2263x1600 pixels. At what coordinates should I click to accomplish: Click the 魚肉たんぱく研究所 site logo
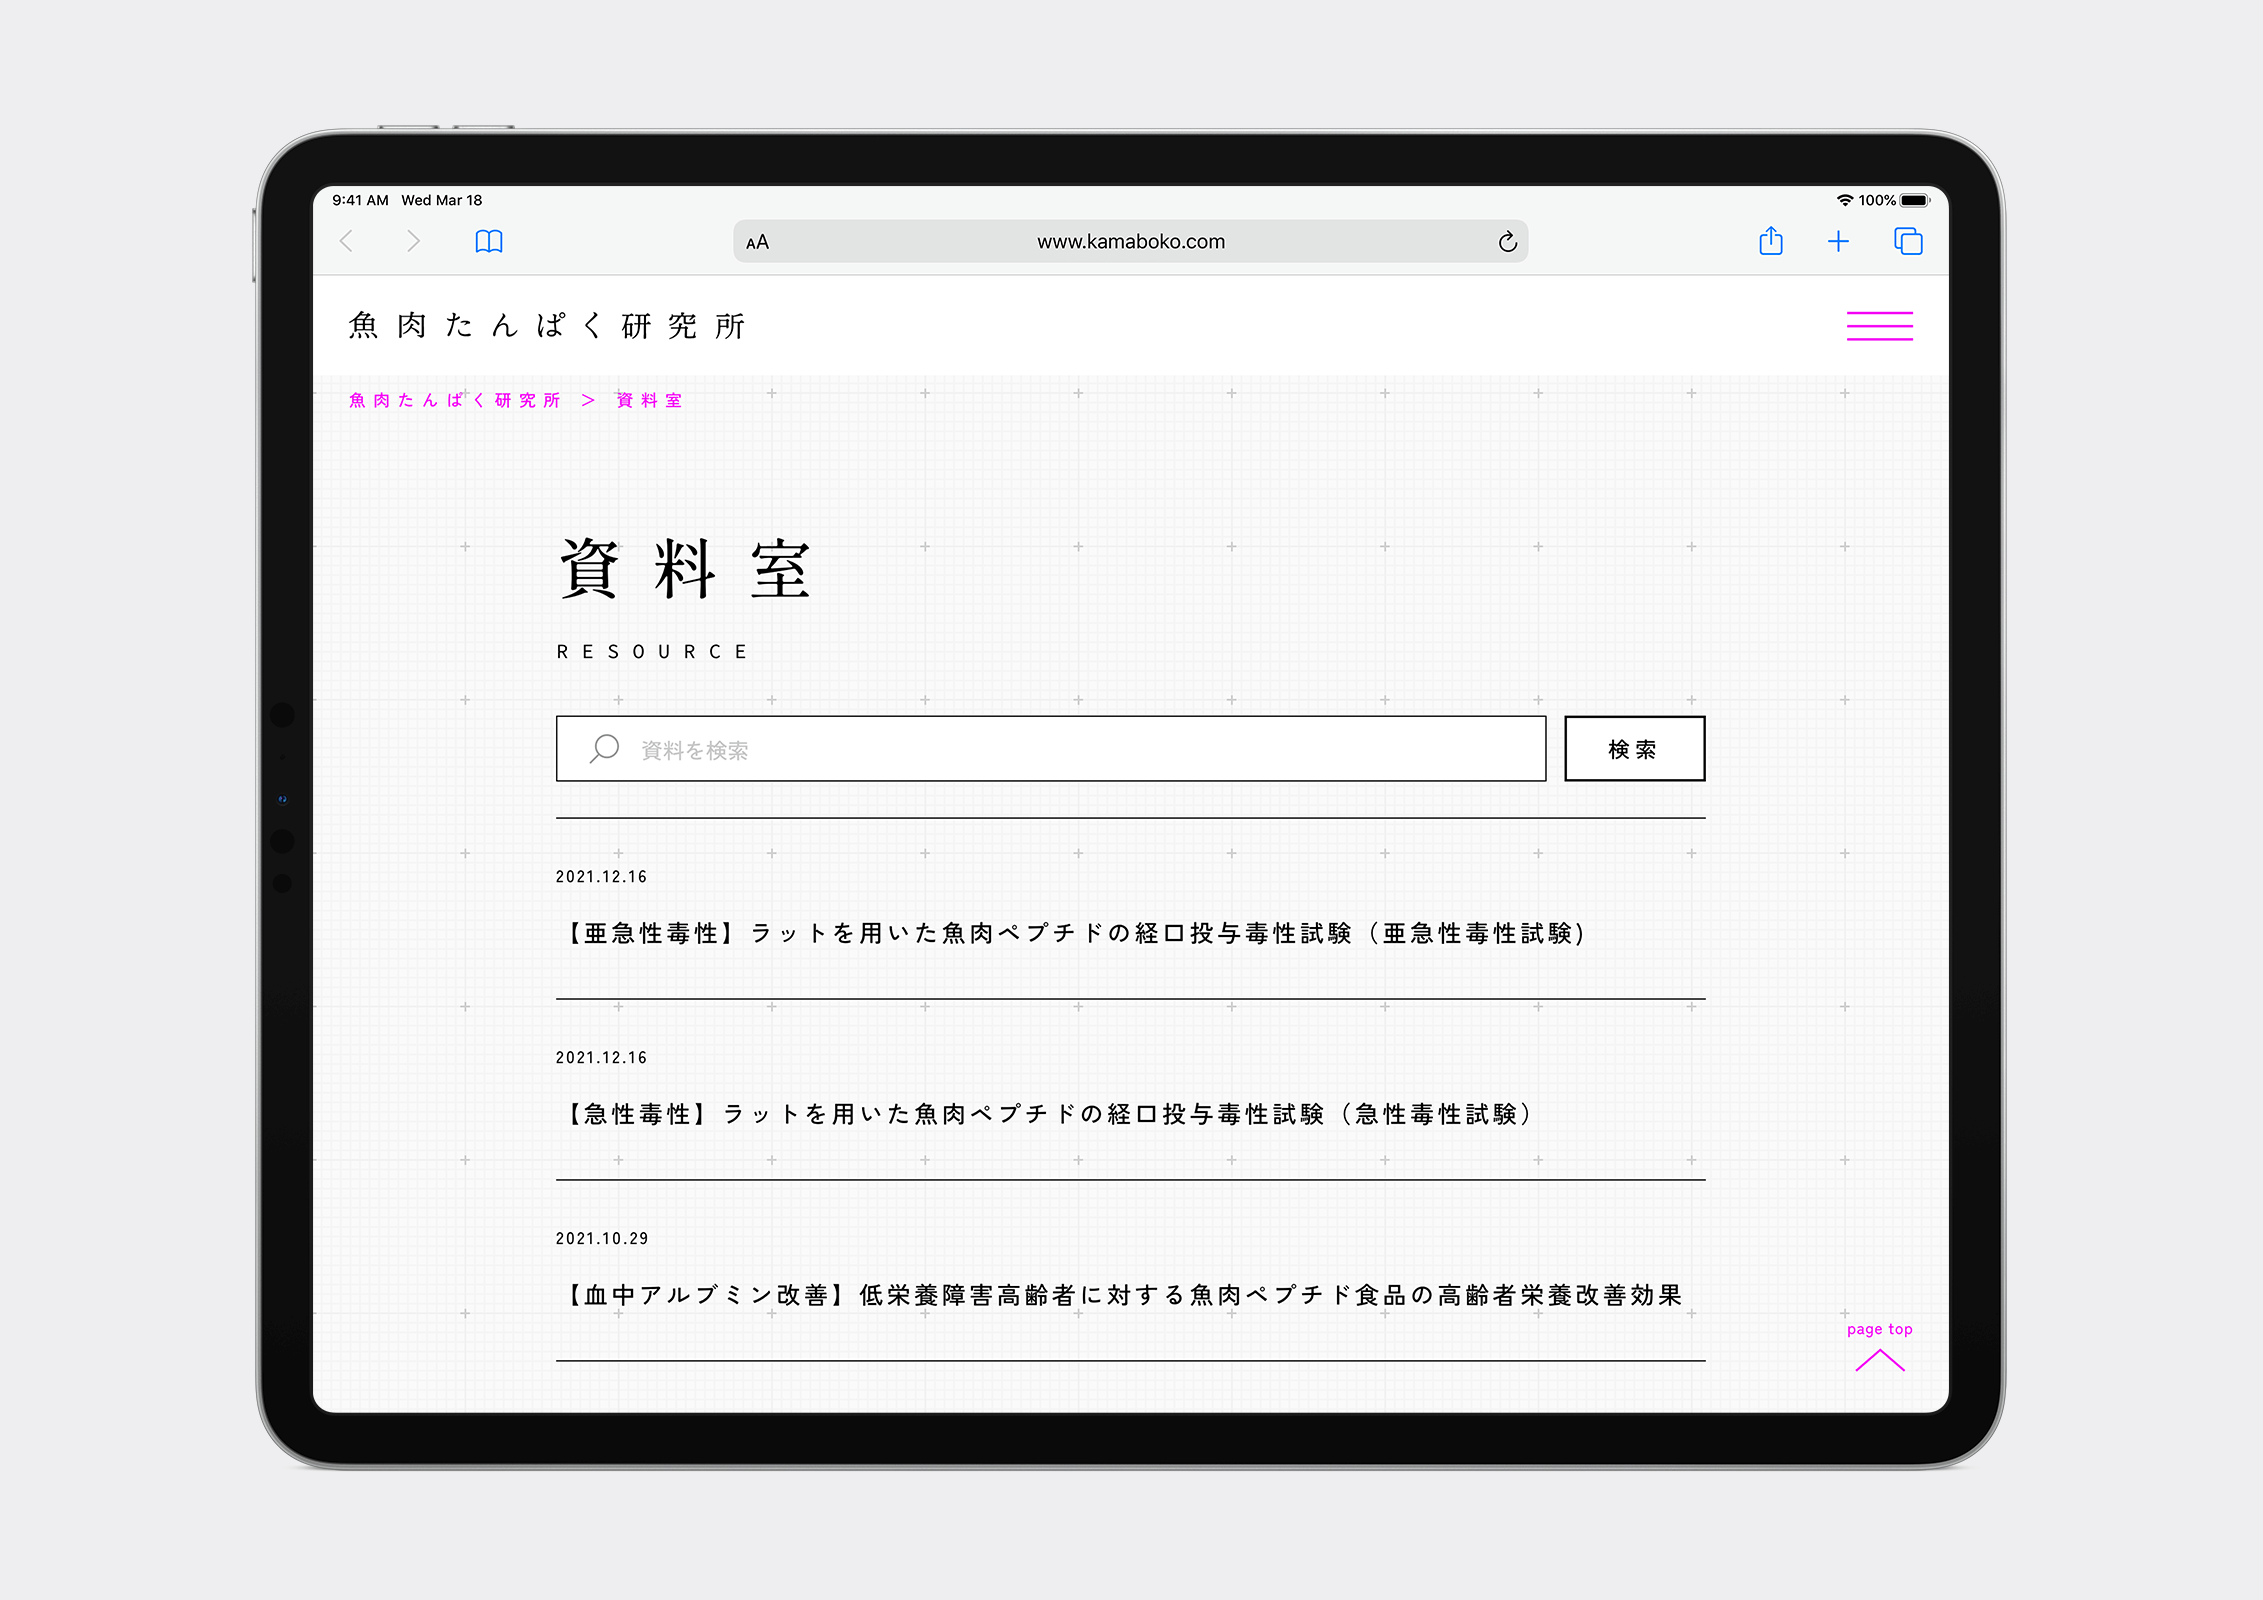tap(547, 326)
